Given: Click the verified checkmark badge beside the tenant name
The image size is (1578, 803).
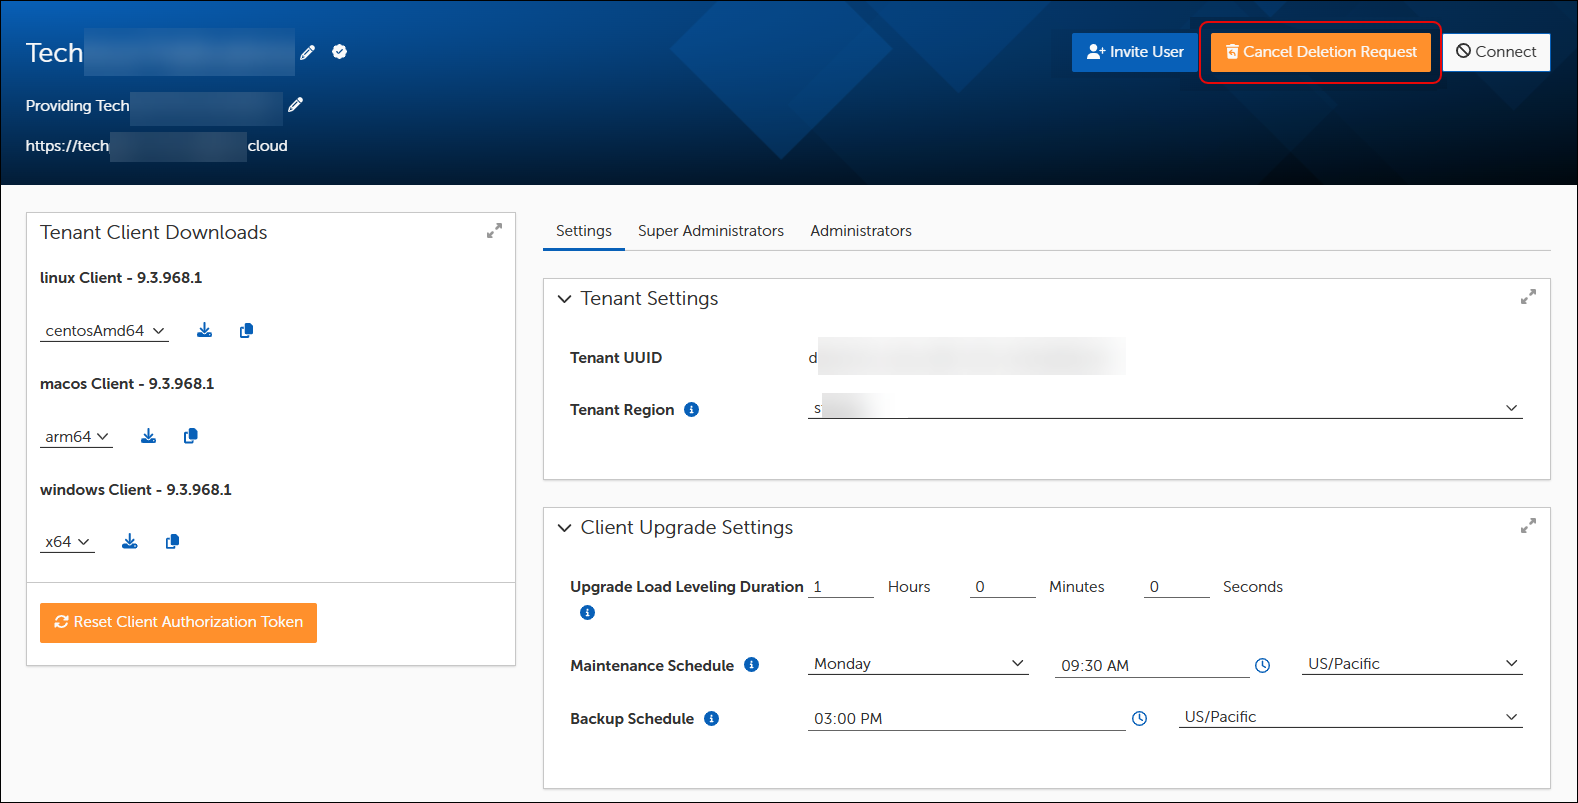Looking at the screenshot, I should pyautogui.click(x=340, y=52).
